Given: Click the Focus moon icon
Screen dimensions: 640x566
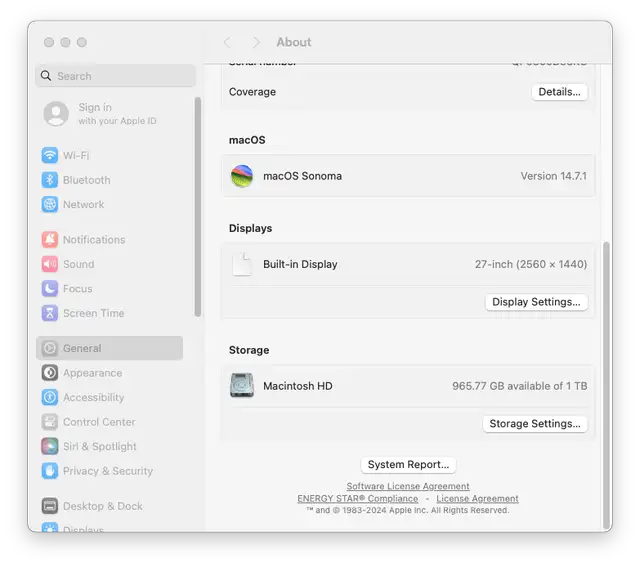Looking at the screenshot, I should coord(50,289).
